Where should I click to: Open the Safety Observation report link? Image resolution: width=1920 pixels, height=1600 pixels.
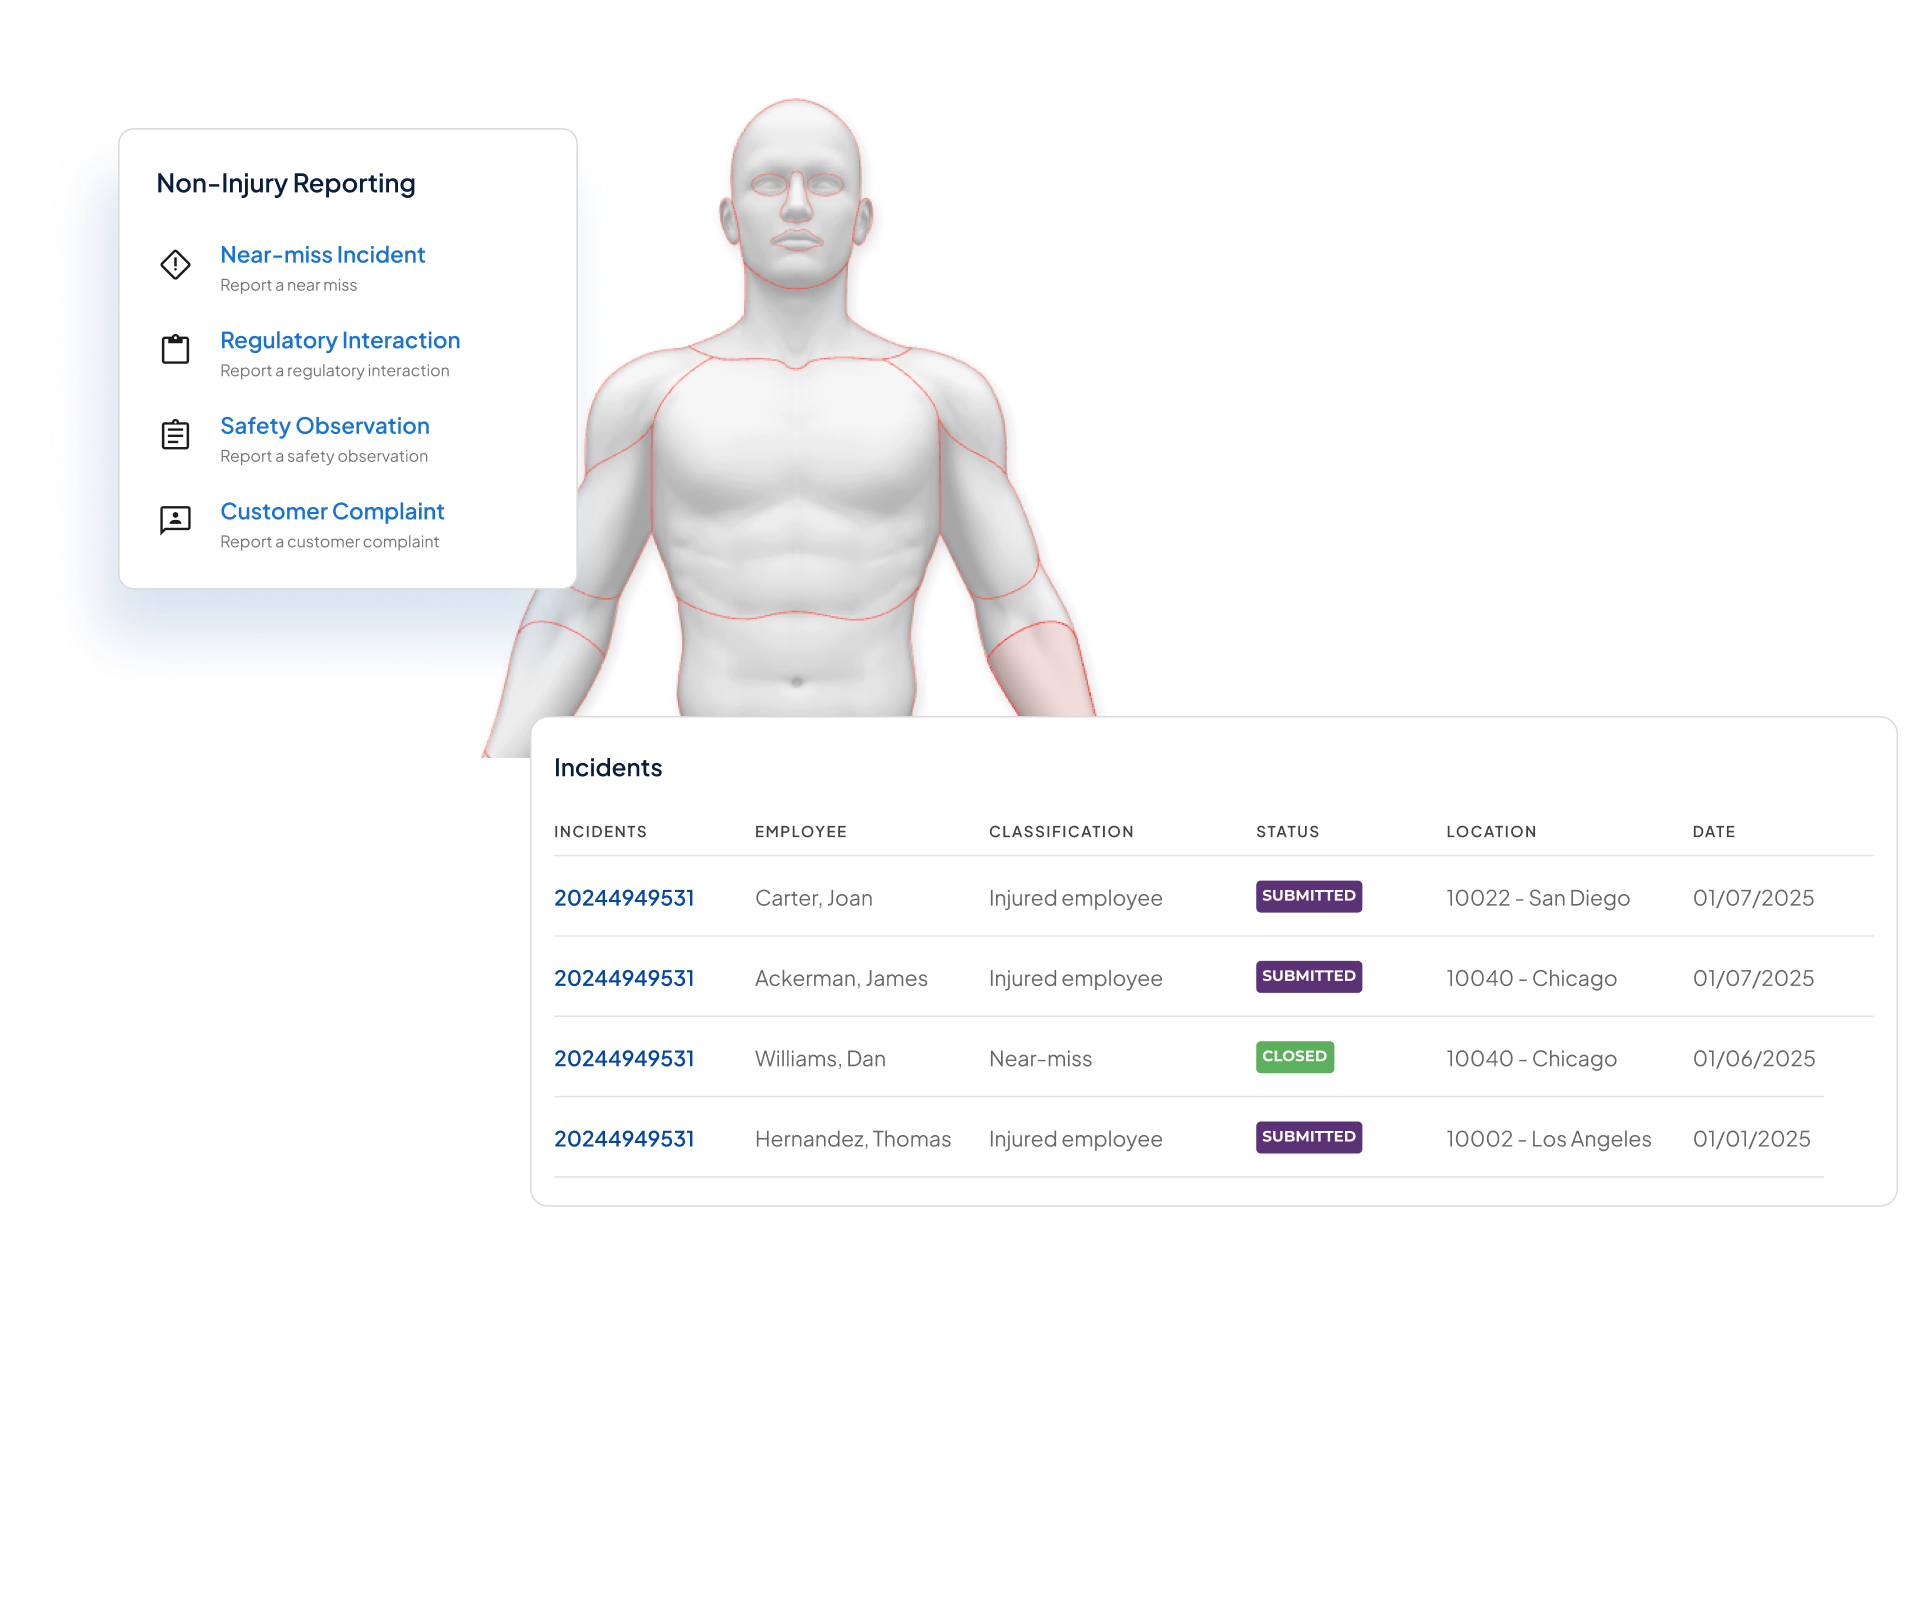click(x=324, y=426)
